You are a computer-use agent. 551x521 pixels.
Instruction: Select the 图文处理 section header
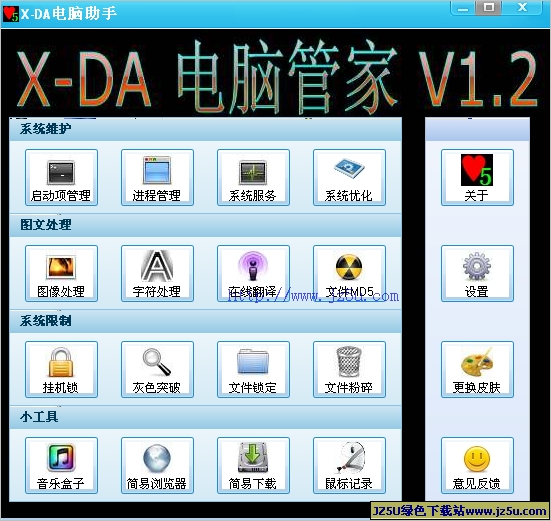click(x=205, y=225)
